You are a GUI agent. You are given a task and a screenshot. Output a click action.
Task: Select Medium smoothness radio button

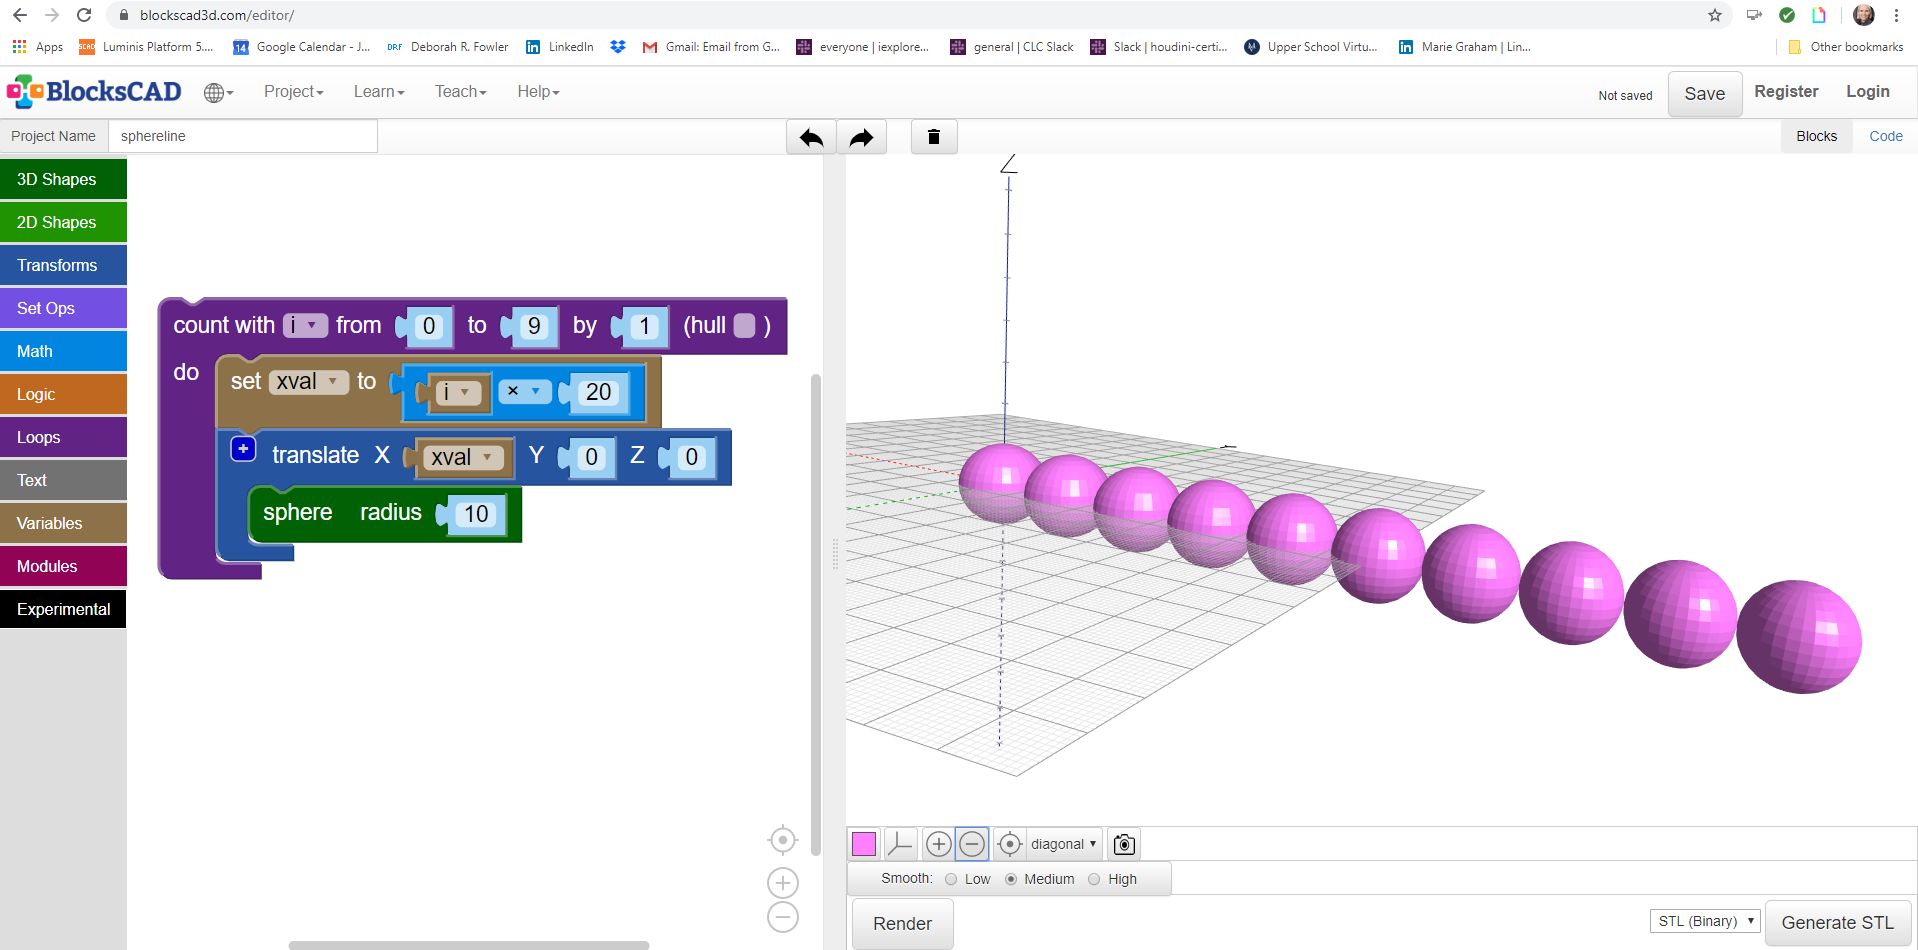pyautogui.click(x=1011, y=879)
